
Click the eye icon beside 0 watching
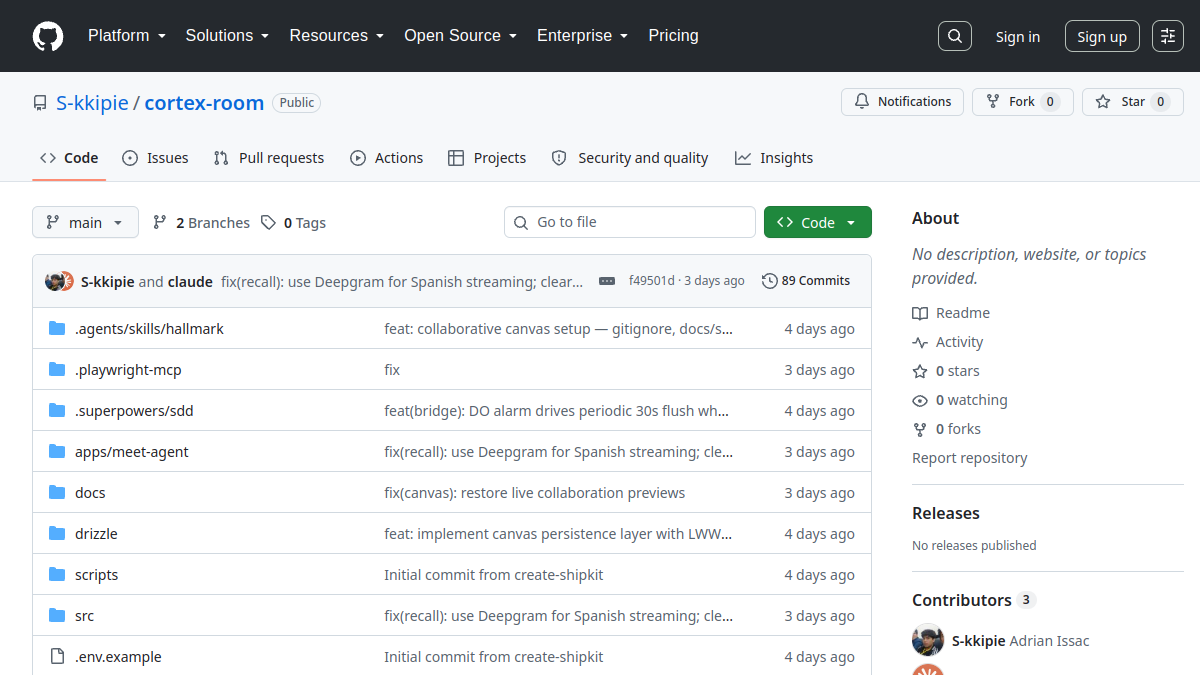coord(920,400)
